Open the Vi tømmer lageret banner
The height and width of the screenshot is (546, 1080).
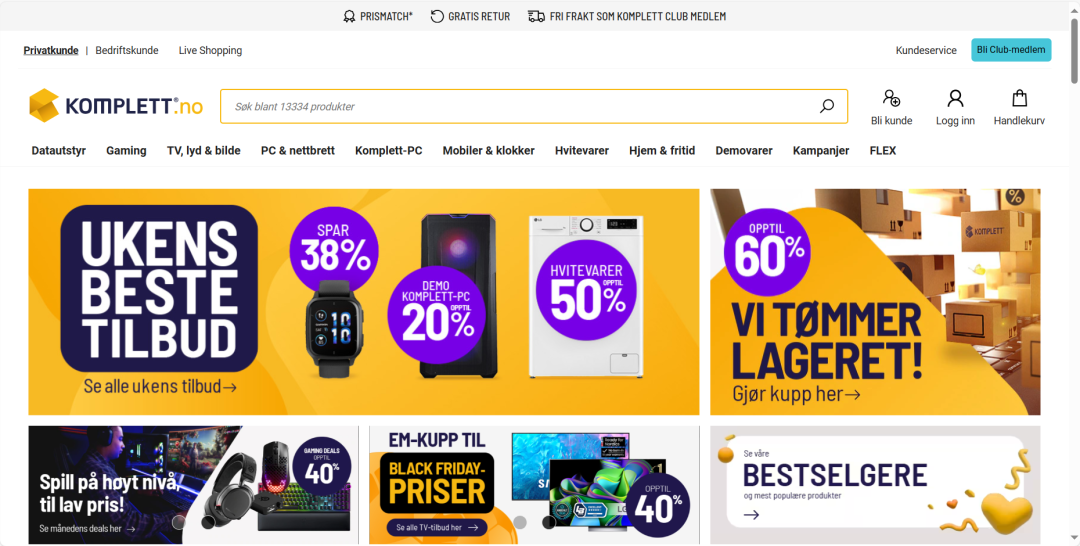coord(875,302)
